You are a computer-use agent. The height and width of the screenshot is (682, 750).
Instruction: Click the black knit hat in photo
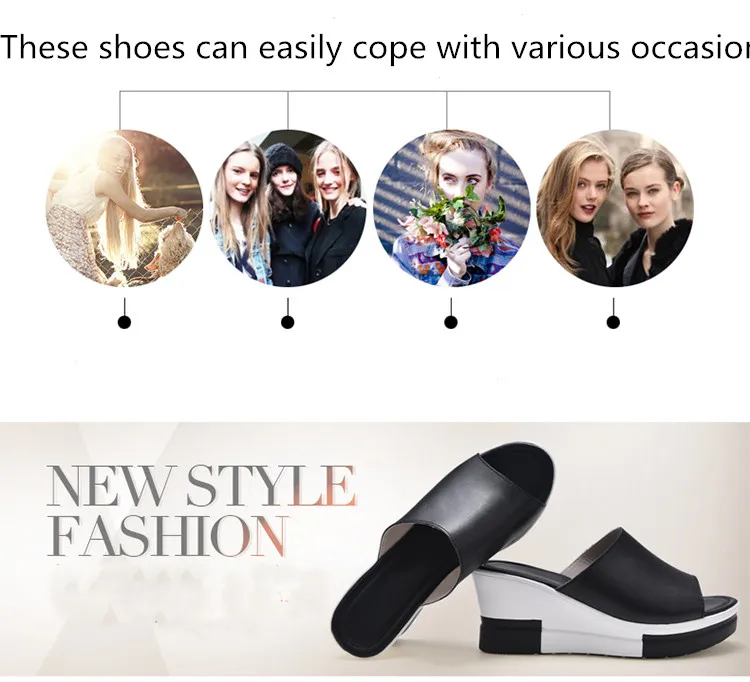coord(283,160)
